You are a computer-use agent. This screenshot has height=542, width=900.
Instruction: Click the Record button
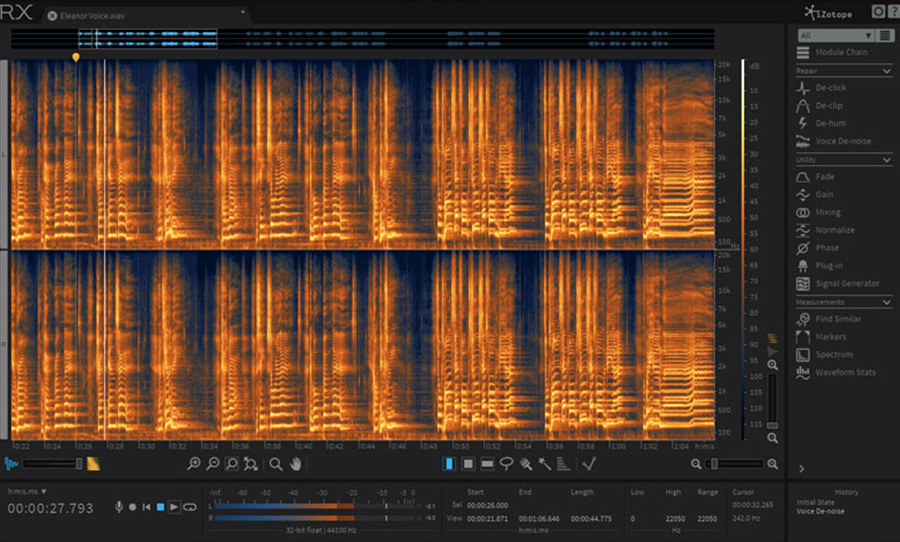(x=133, y=507)
